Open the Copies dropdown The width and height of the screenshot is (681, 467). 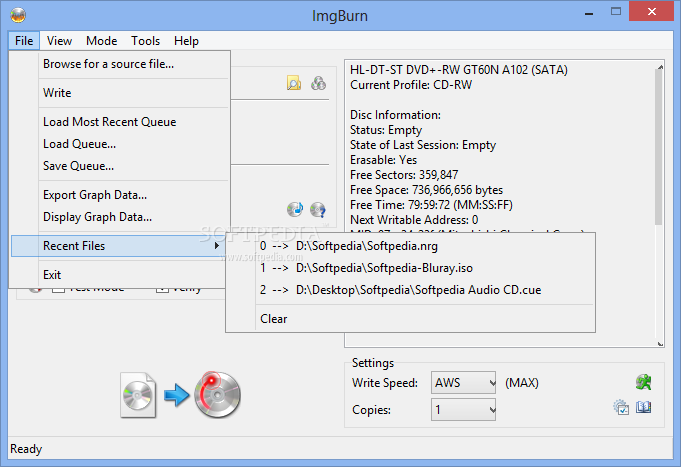click(x=463, y=410)
